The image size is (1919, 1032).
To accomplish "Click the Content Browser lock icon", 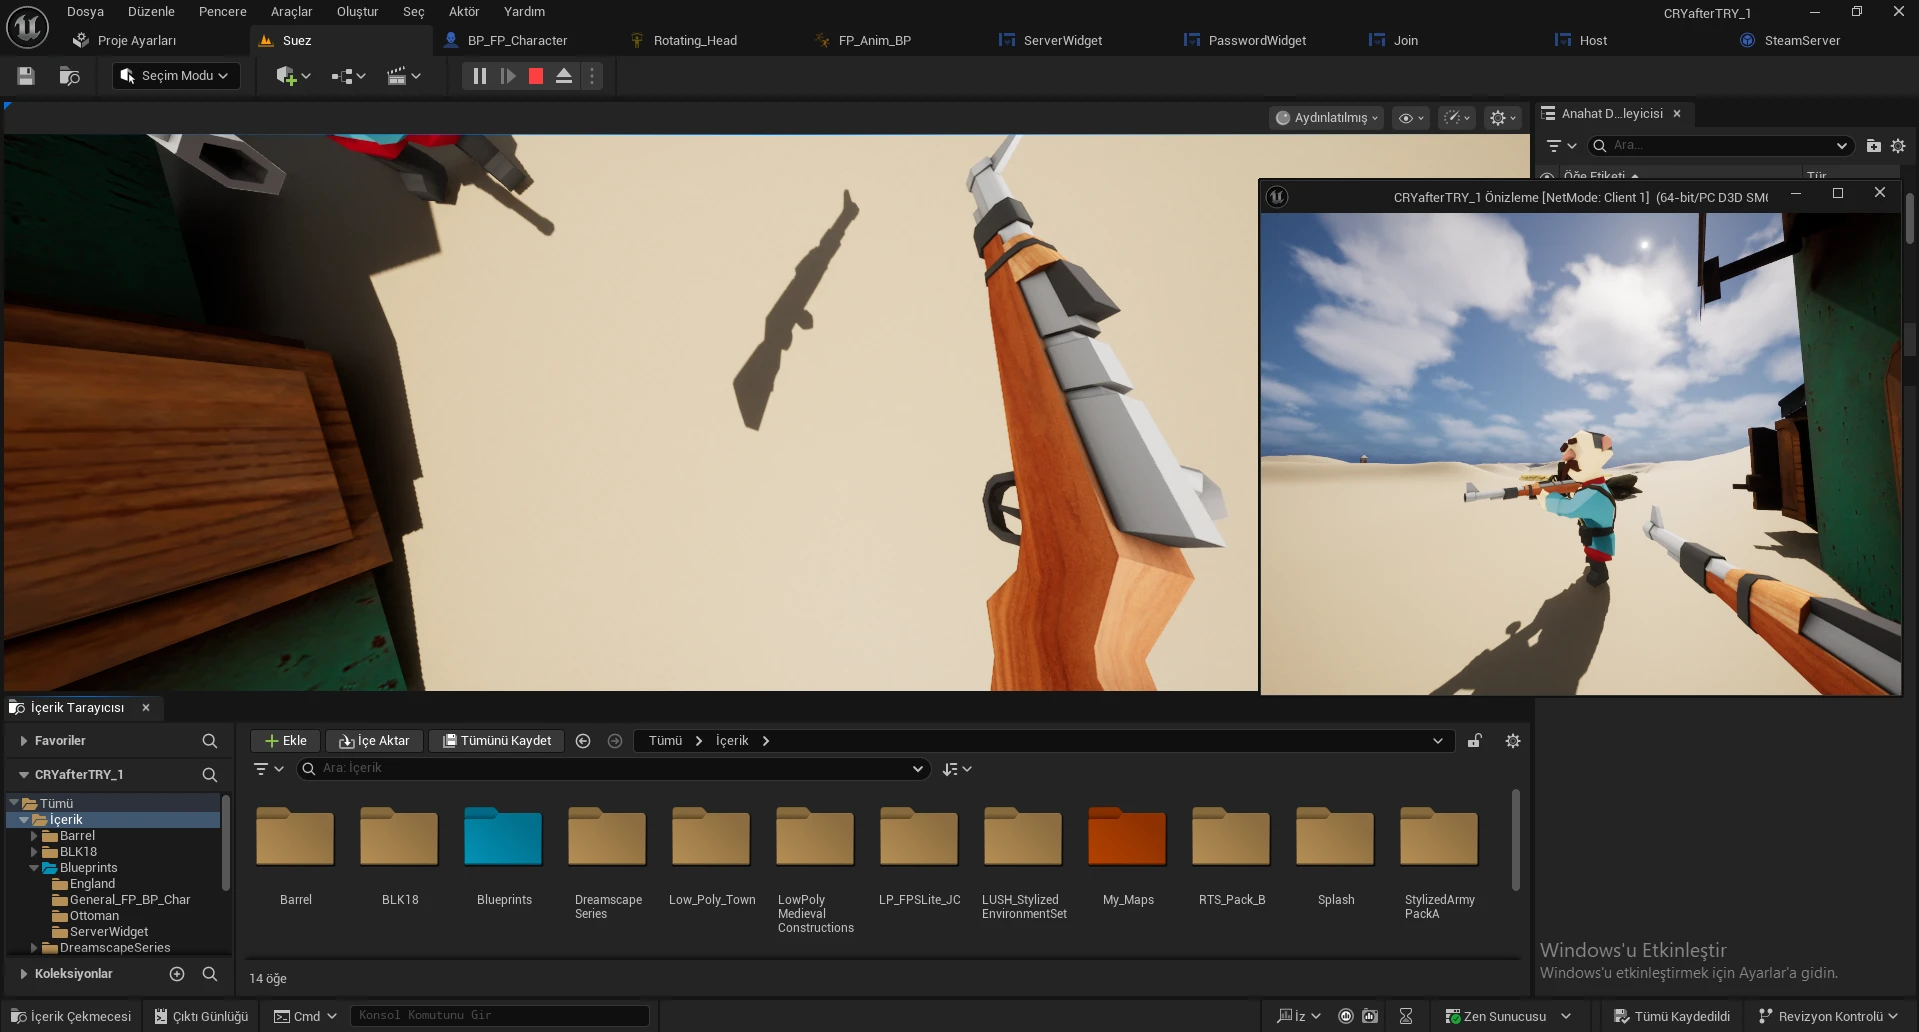I will point(1474,741).
